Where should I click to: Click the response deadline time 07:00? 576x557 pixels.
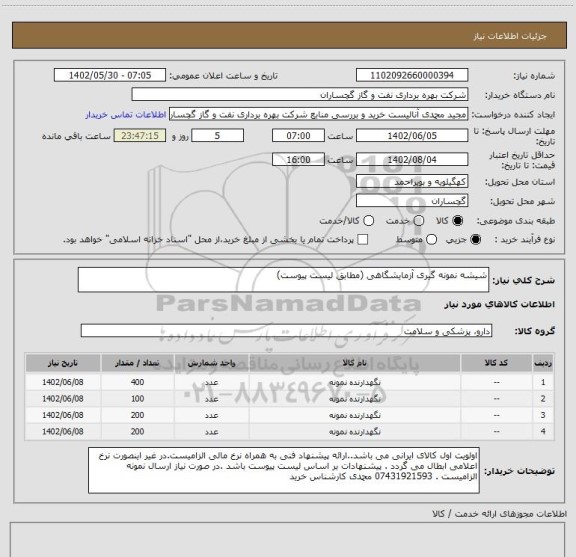point(298,136)
